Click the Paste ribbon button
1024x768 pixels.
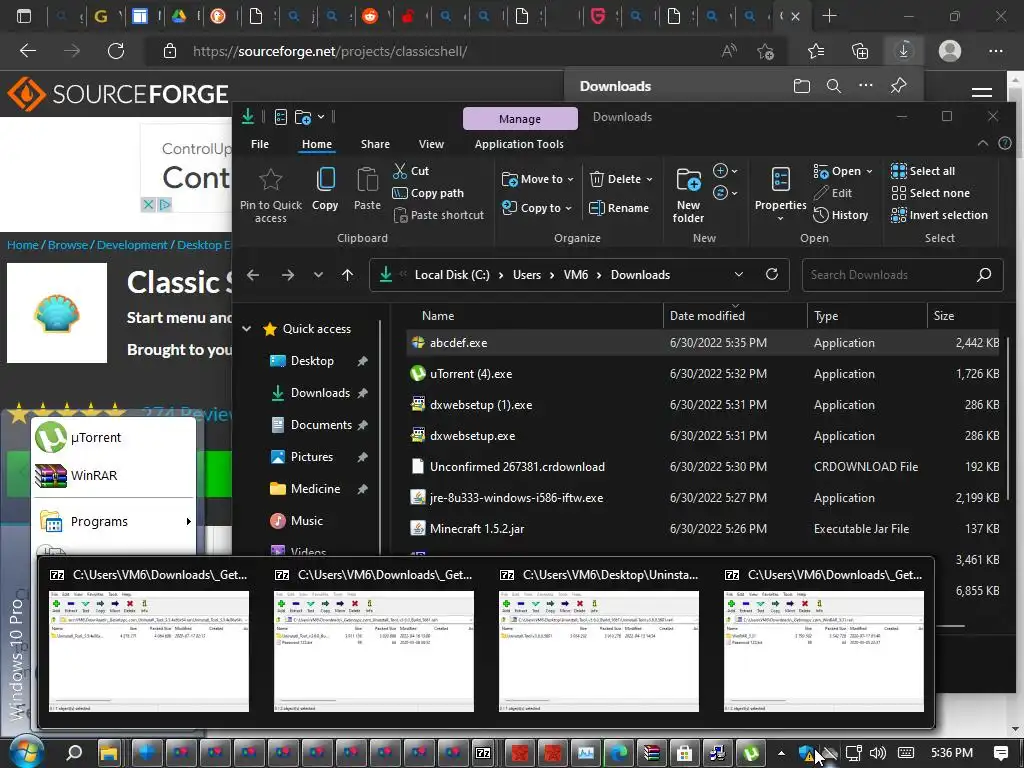(x=367, y=189)
